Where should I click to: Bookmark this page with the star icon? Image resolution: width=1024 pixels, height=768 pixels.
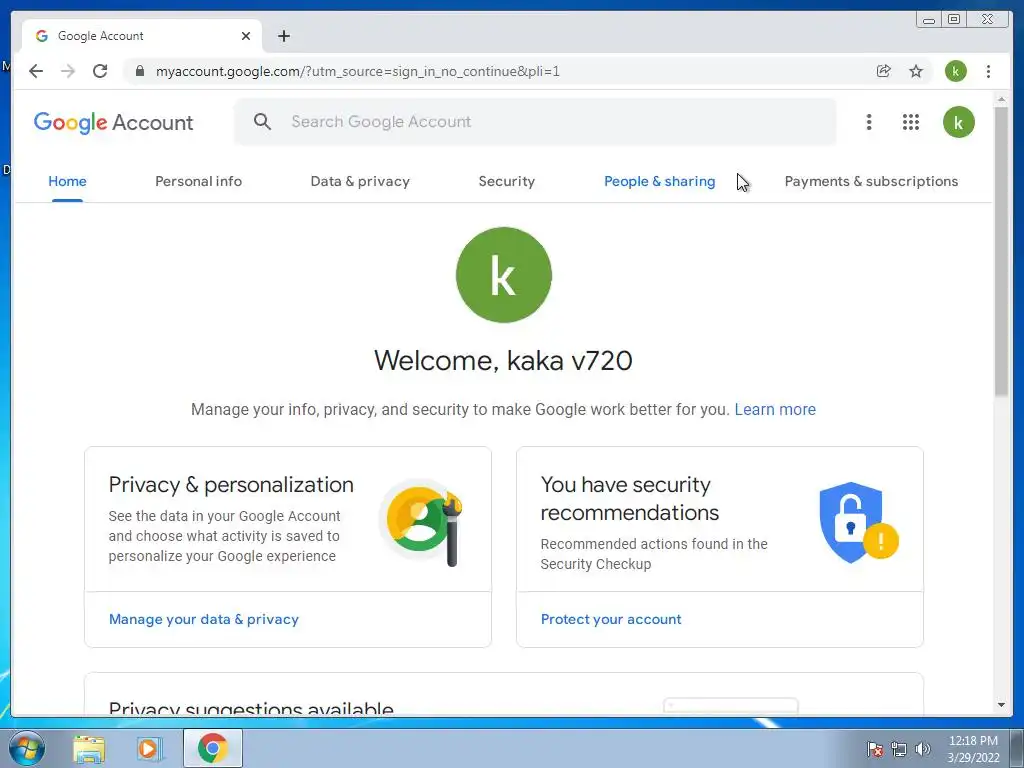click(916, 71)
